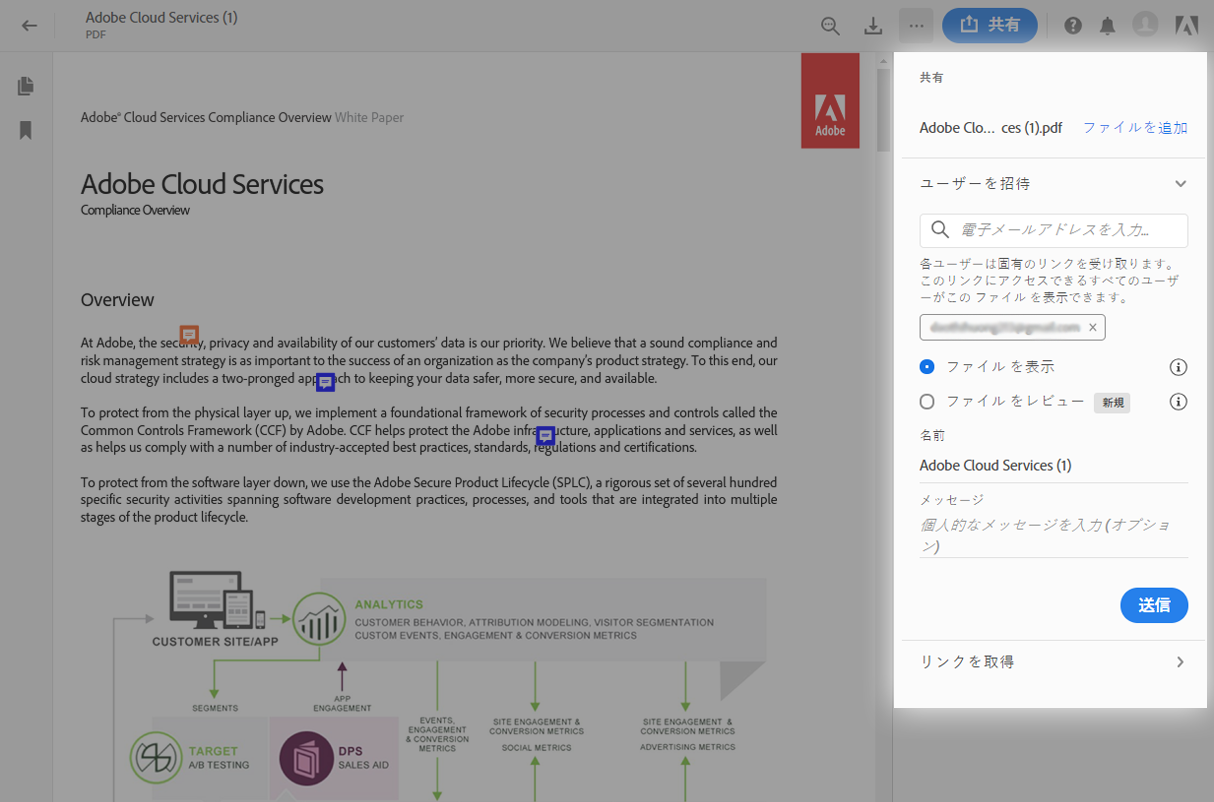This screenshot has height=802, width=1214.
Task: Click the Adobe Clo... ces (1).pdf file name
Action: (x=991, y=128)
